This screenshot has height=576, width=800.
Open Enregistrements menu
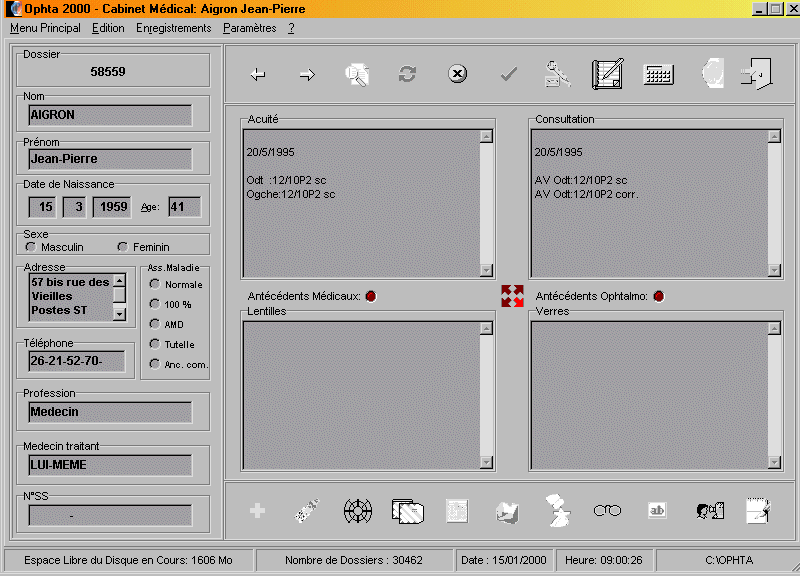(x=173, y=28)
